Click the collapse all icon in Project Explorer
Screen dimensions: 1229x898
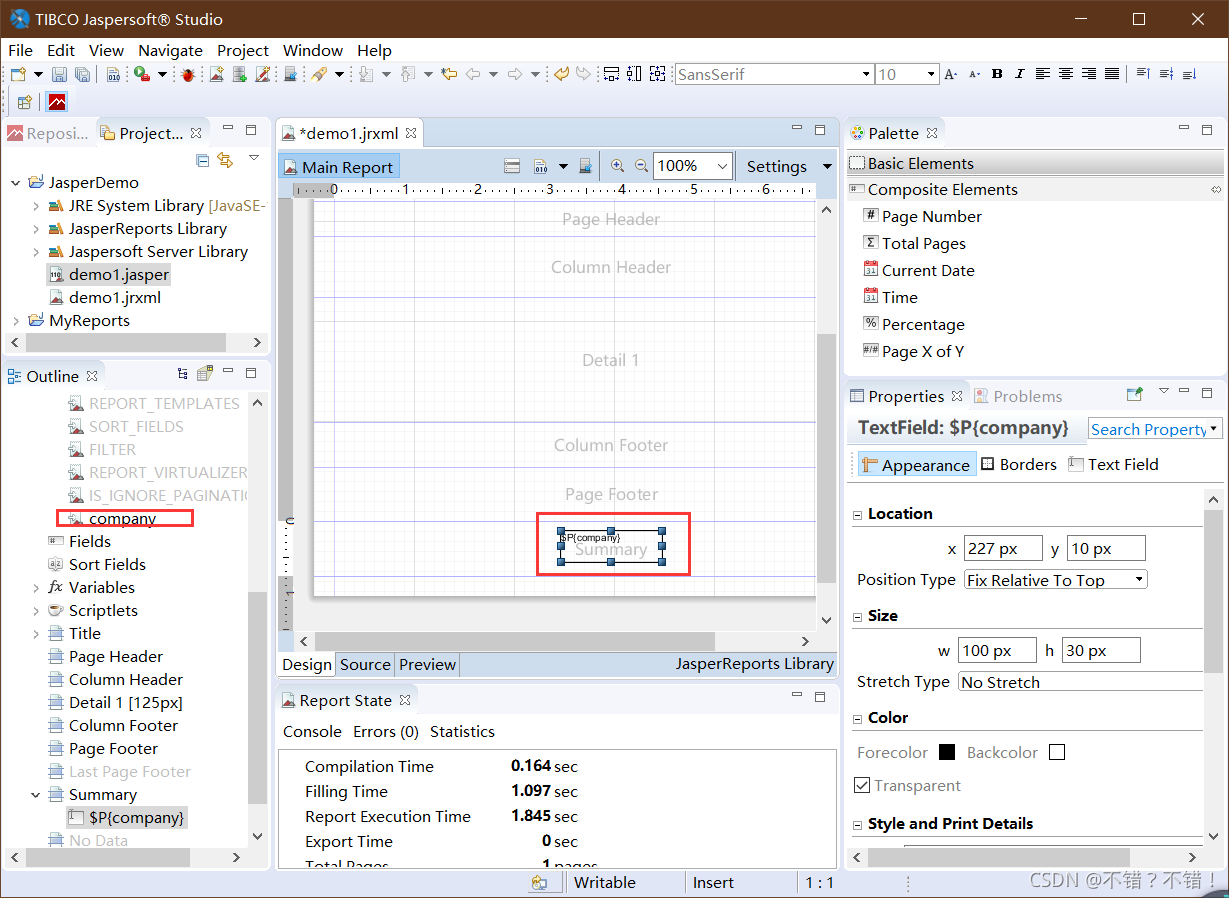click(x=203, y=160)
